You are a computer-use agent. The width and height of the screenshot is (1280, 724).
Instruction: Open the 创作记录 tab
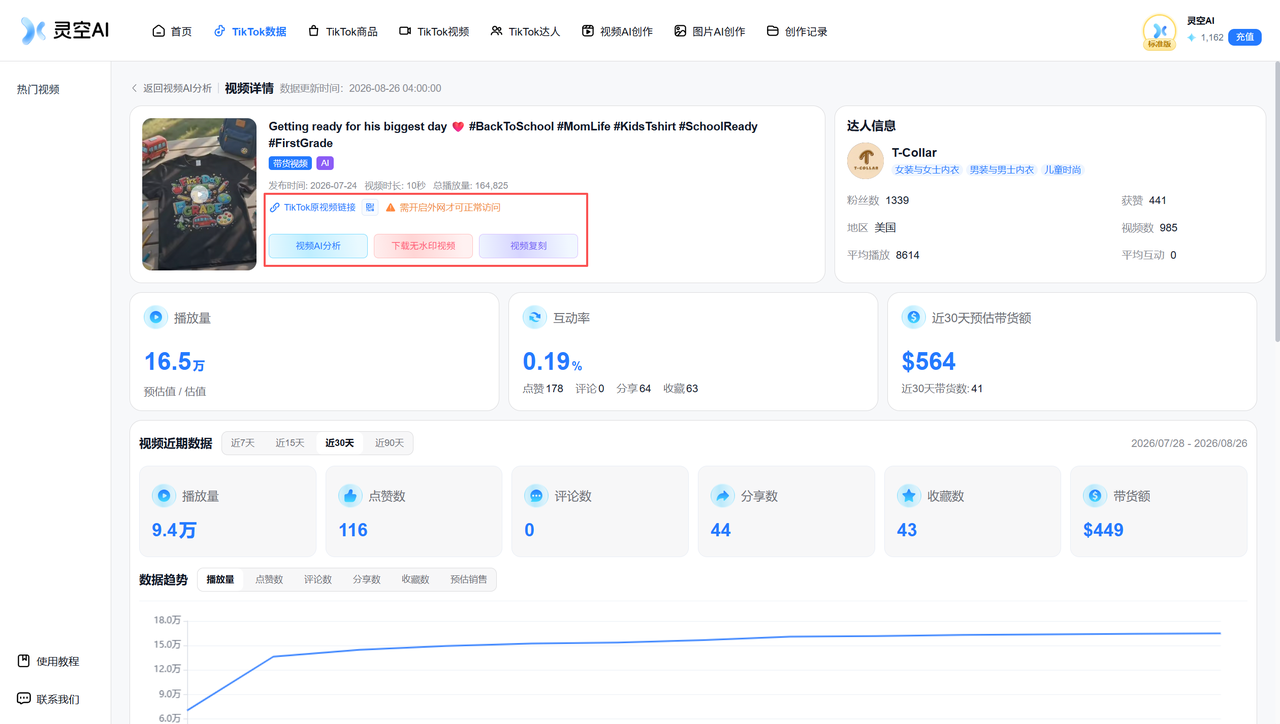(x=797, y=31)
